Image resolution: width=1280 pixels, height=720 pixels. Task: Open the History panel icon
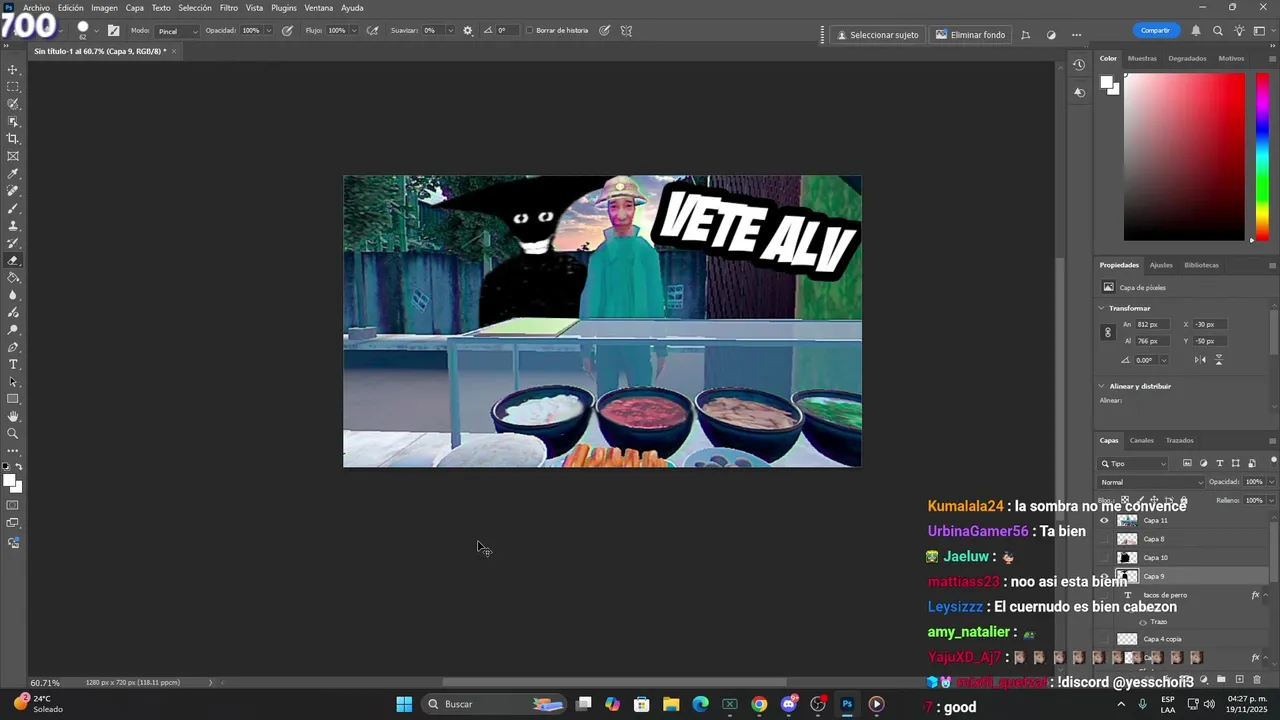[1079, 65]
